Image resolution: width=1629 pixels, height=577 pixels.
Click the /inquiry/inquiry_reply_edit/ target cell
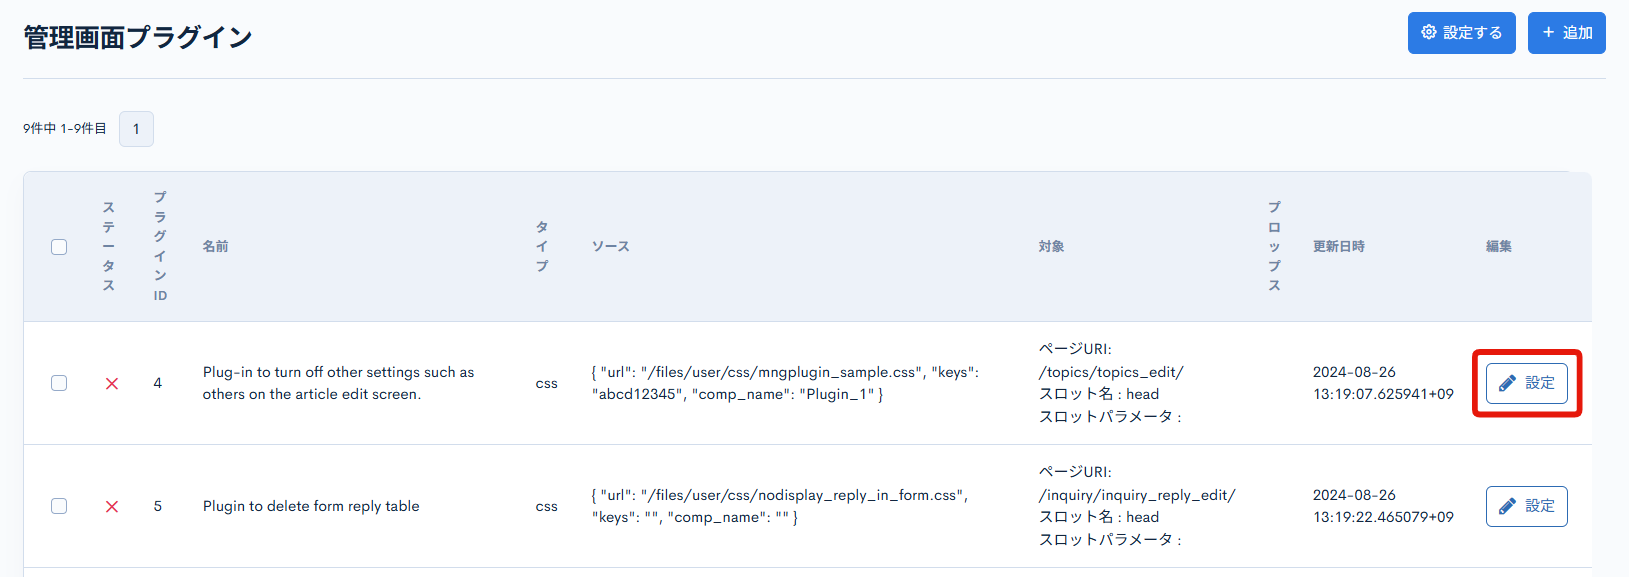(x=1137, y=495)
